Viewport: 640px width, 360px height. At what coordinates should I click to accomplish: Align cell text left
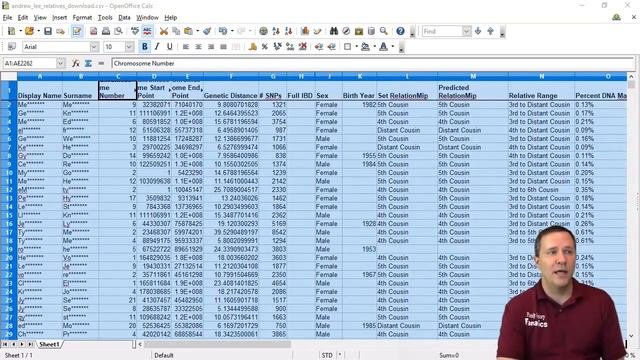(186, 47)
